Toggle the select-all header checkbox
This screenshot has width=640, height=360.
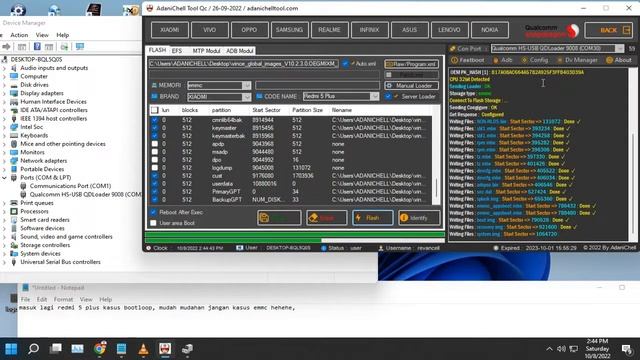point(155,110)
